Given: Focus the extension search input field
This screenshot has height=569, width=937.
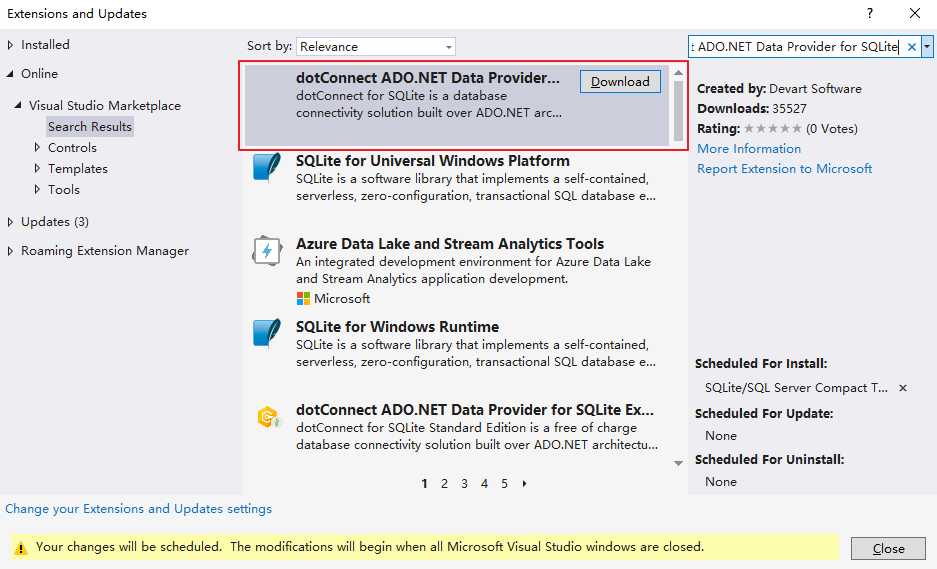Looking at the screenshot, I should coord(797,47).
